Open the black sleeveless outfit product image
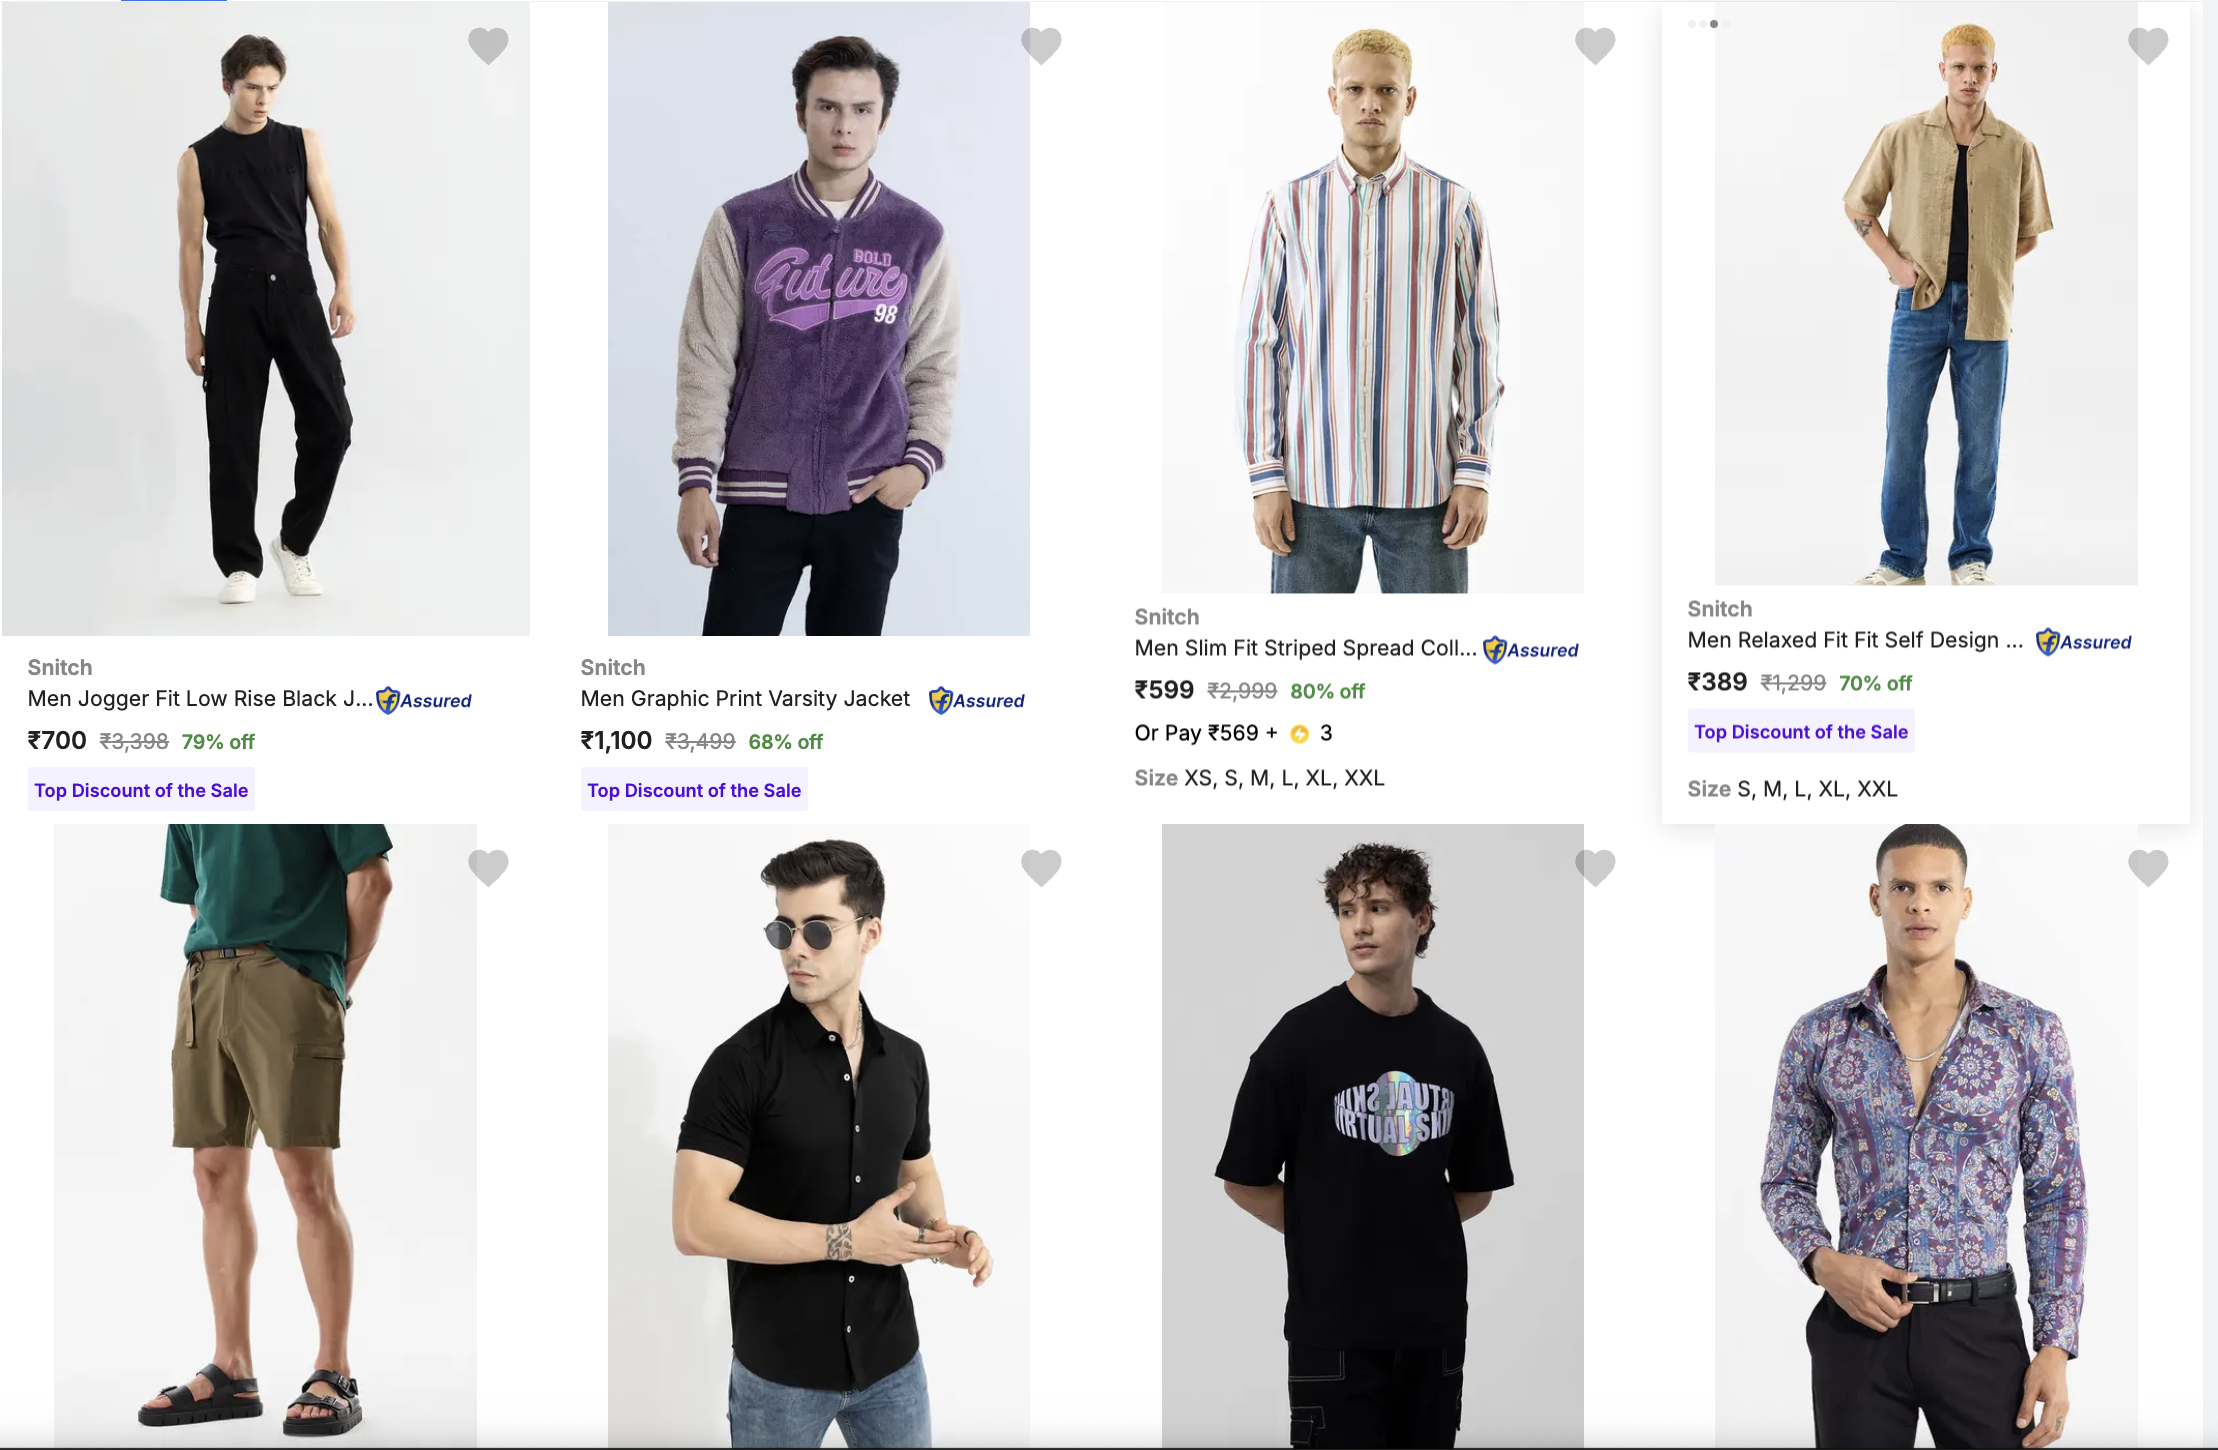 [x=265, y=318]
